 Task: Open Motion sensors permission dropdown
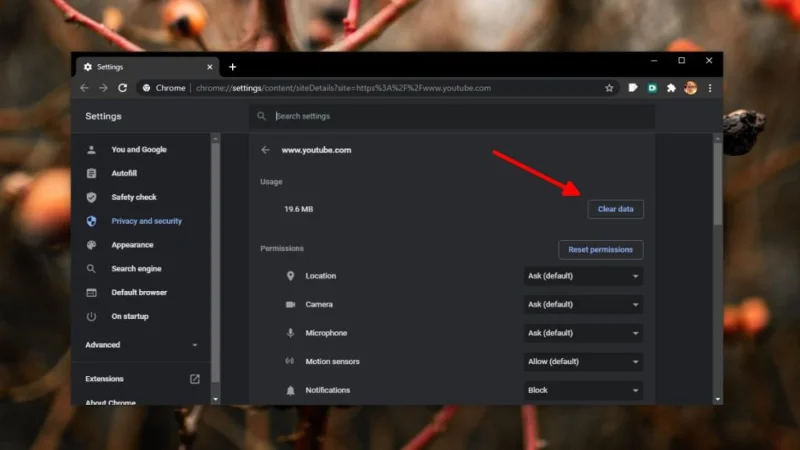coord(583,362)
